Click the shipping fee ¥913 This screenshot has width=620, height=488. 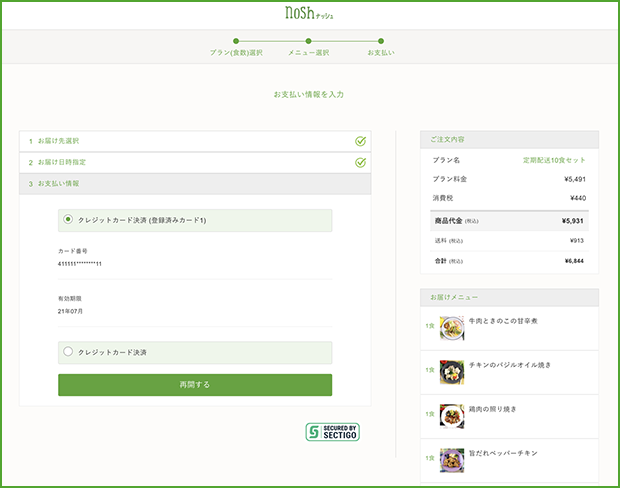(577, 240)
